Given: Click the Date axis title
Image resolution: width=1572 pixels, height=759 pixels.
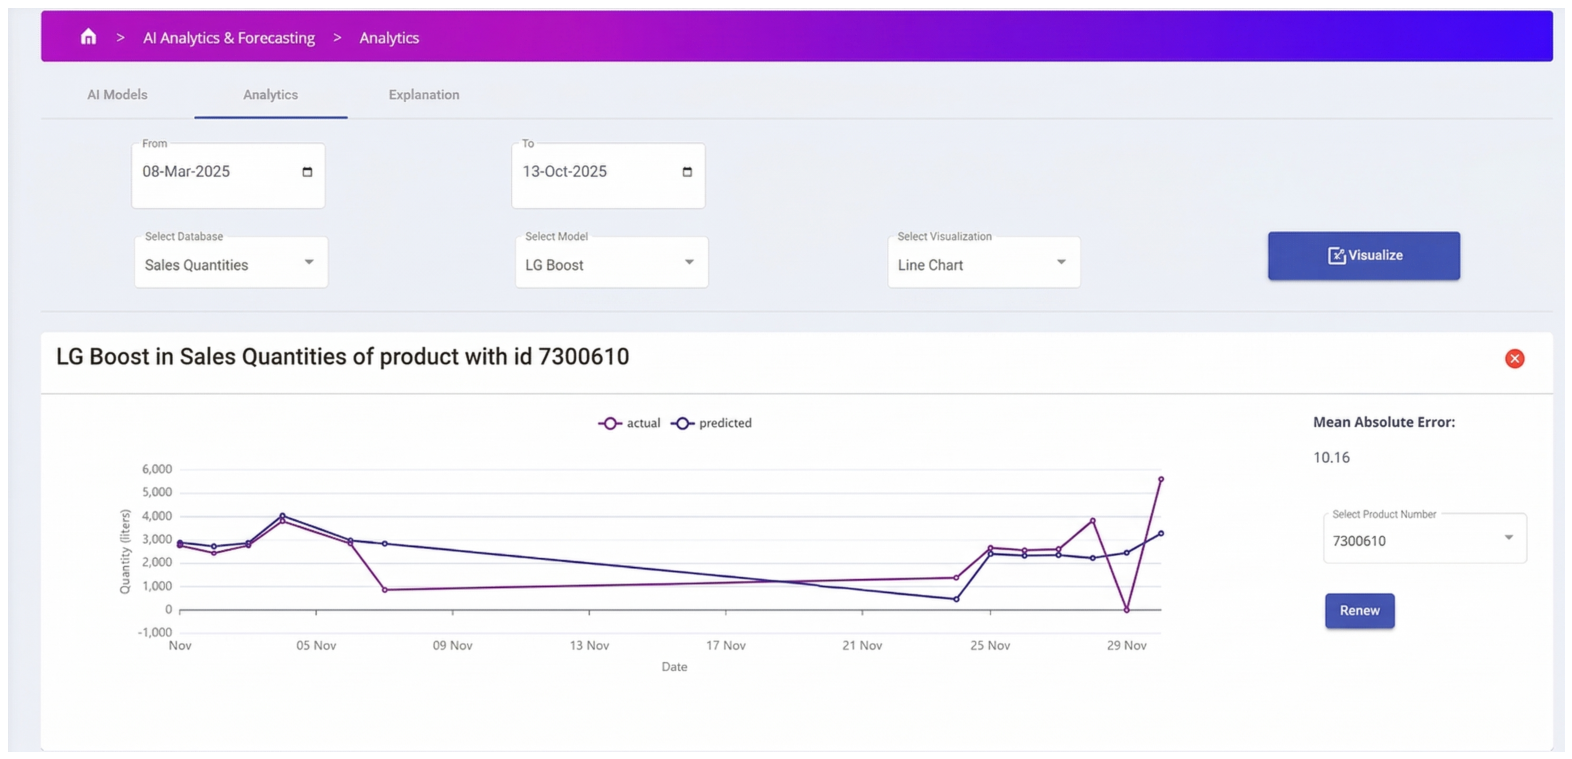Looking at the screenshot, I should point(674,667).
